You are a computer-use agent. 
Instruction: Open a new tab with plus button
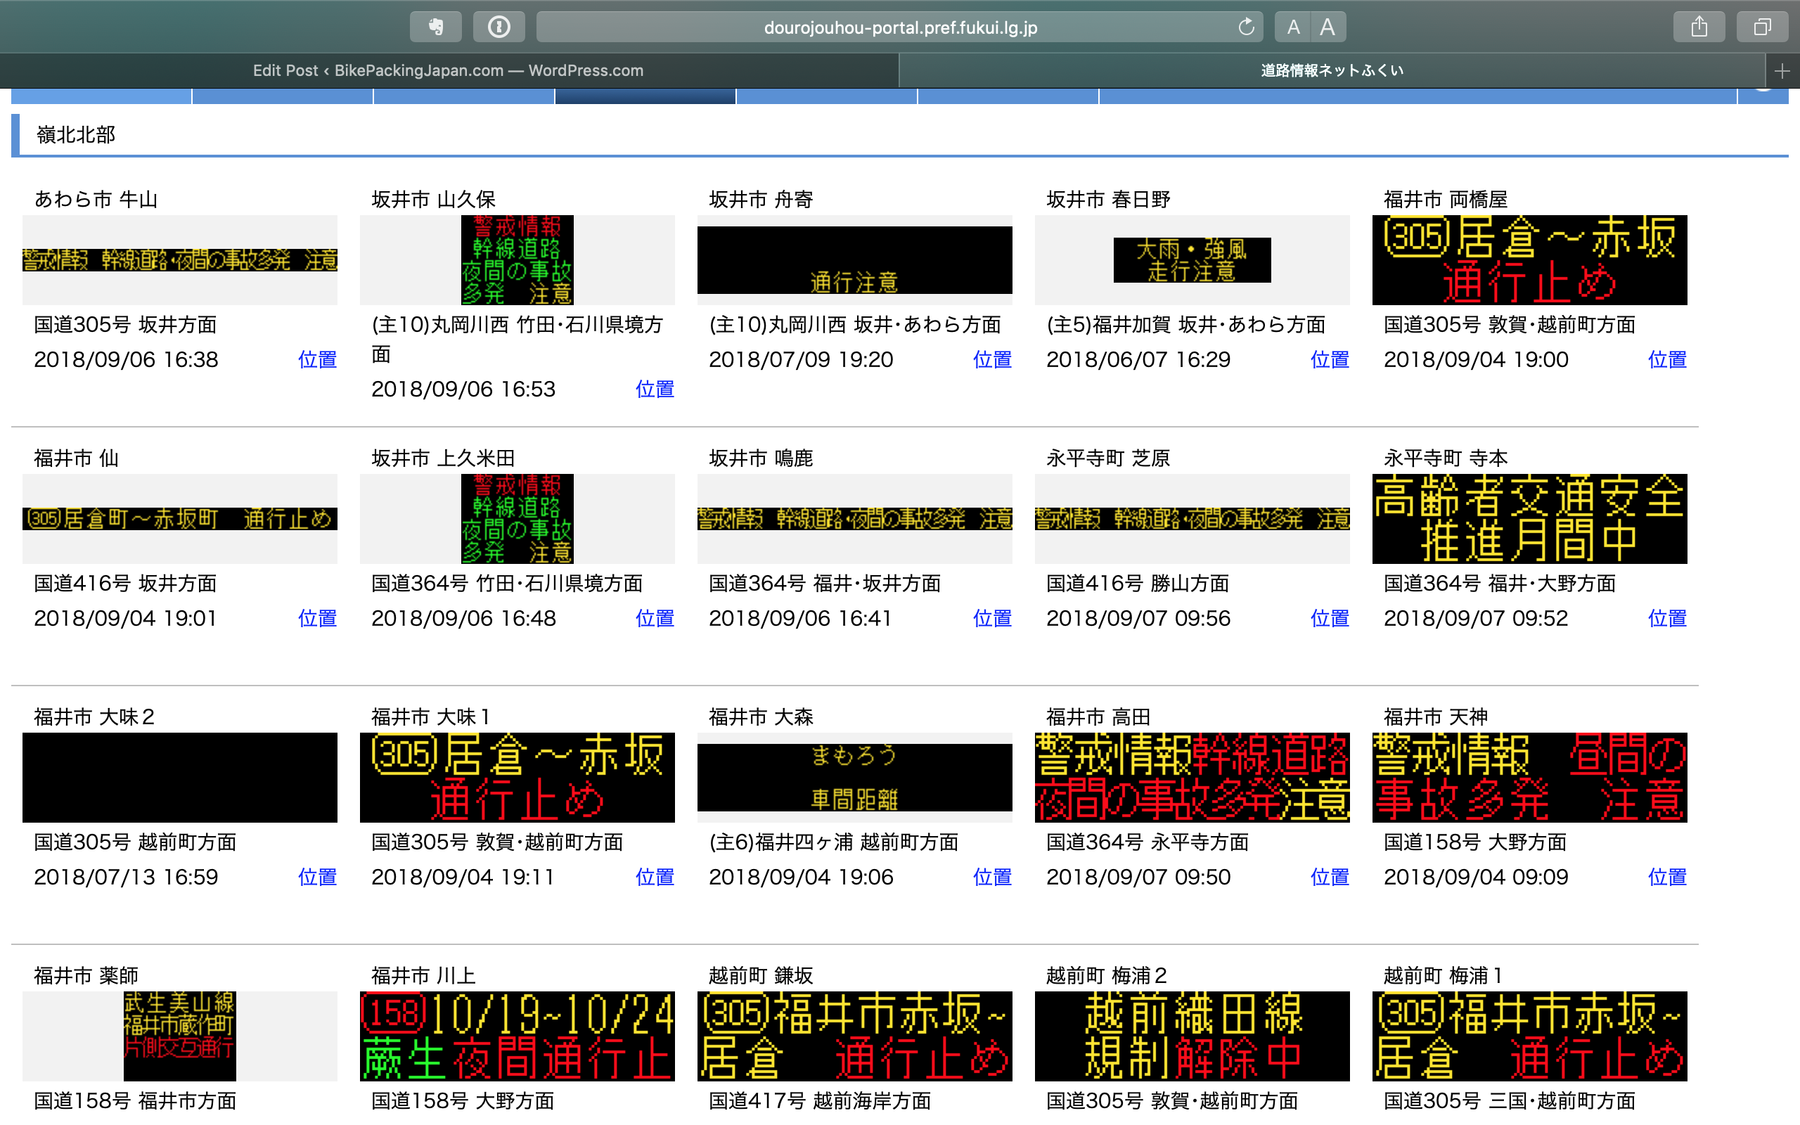1780,70
